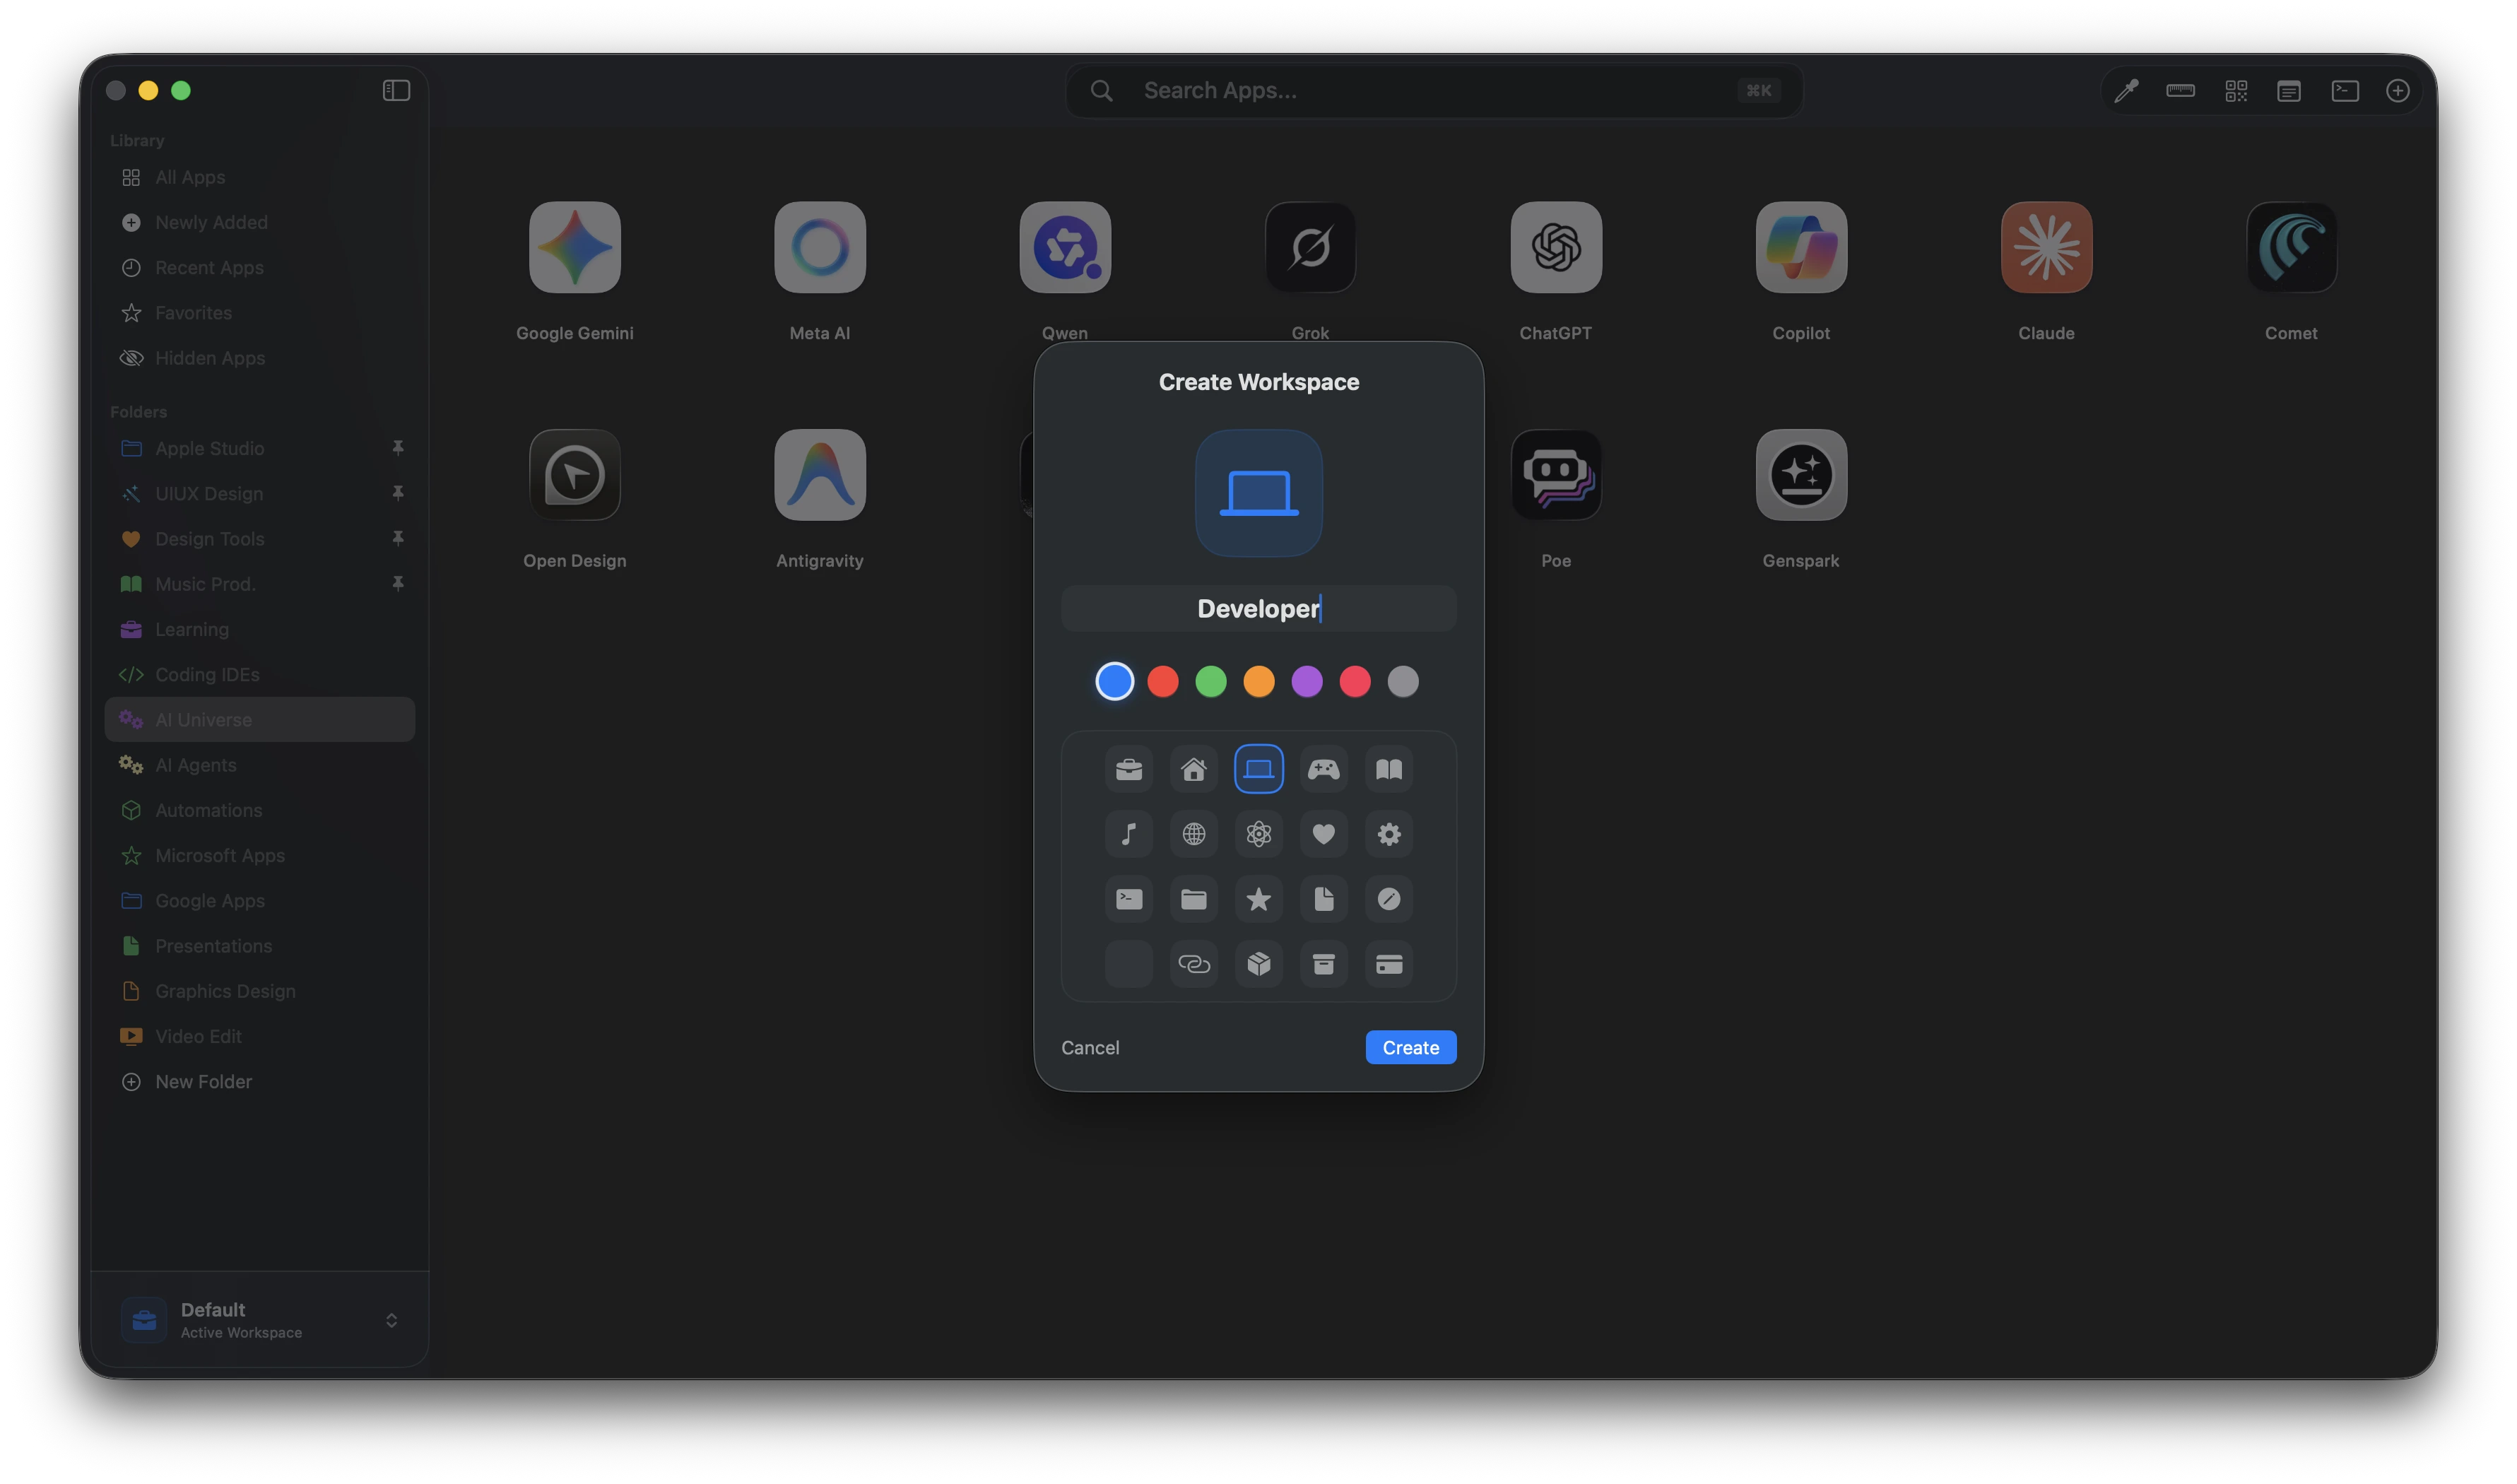2517x1484 pixels.
Task: Open Recent Apps in sidebar
Action: 260,267
